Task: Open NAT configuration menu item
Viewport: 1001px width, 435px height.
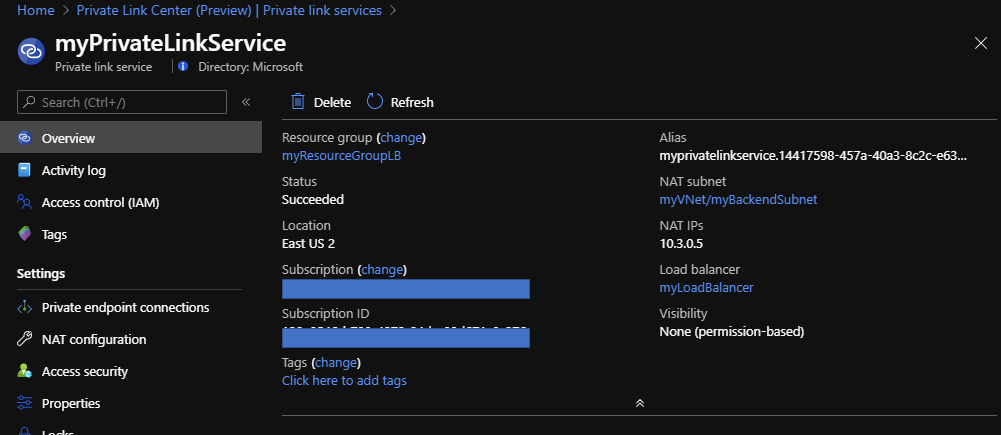Action: tap(131, 339)
